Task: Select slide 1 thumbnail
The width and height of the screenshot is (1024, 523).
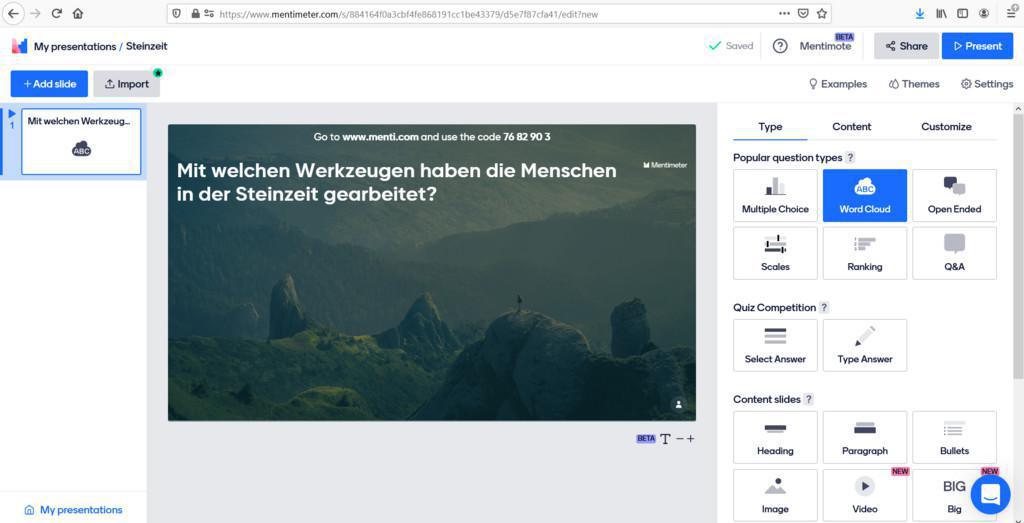Action: [x=81, y=142]
